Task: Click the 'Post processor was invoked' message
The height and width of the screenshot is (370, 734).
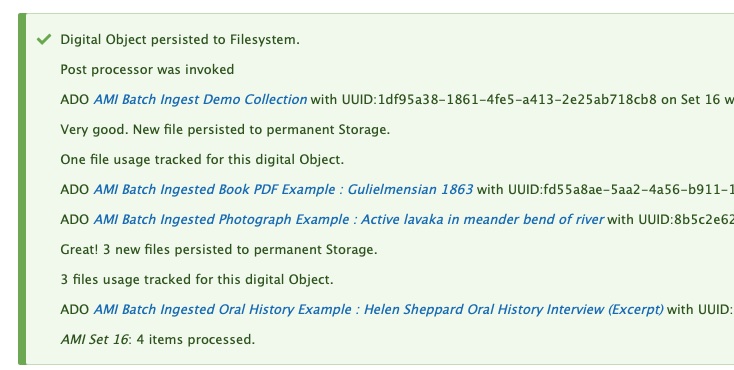Action: pos(147,70)
